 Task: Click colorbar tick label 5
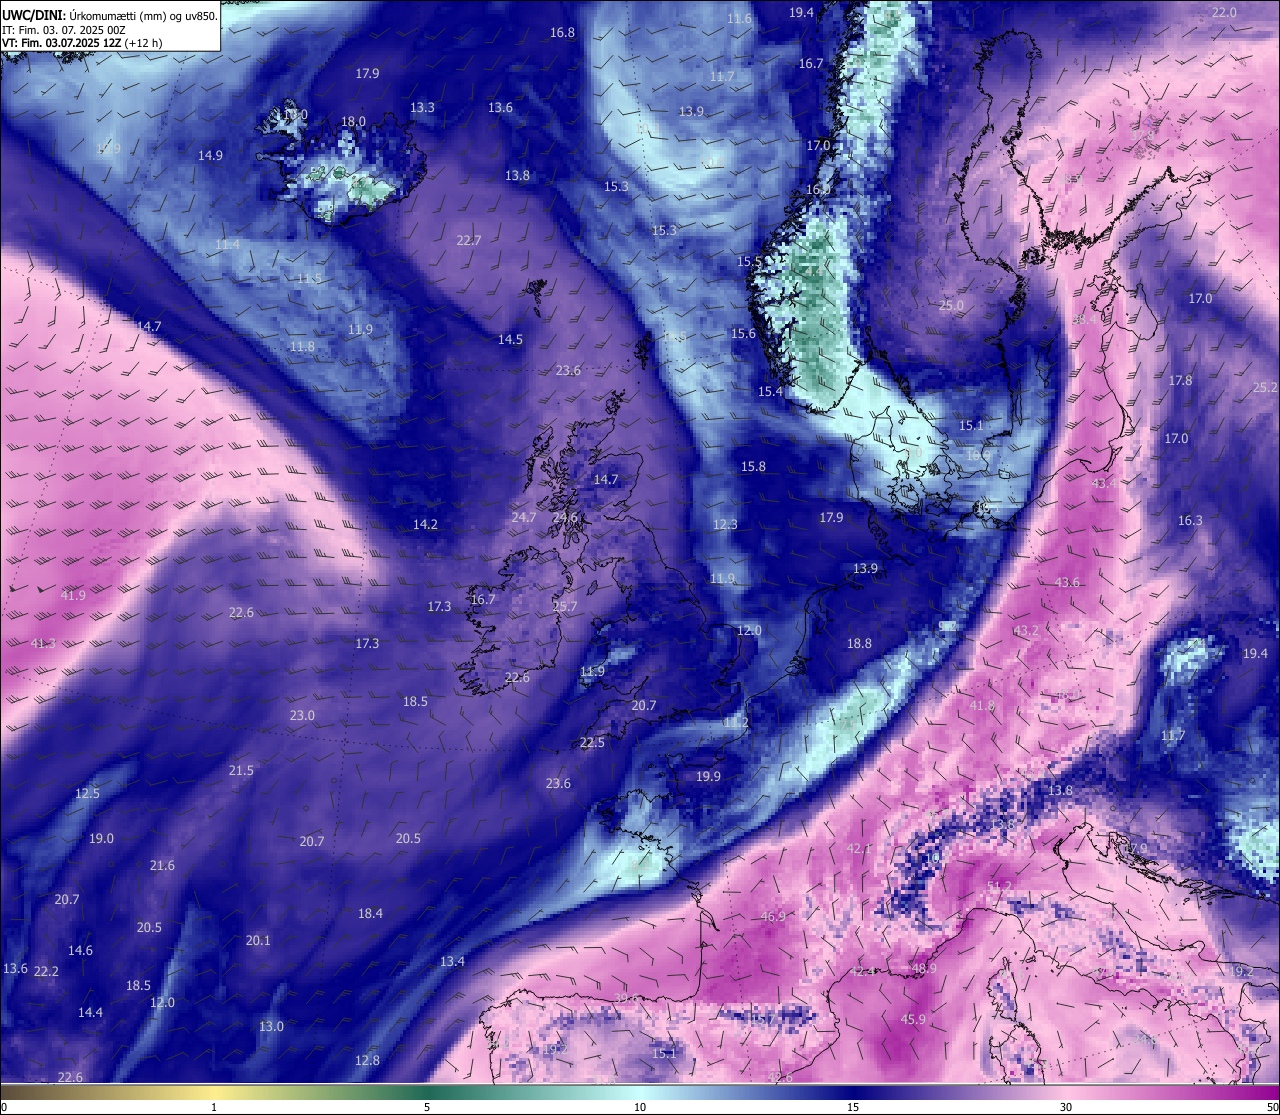427,1107
